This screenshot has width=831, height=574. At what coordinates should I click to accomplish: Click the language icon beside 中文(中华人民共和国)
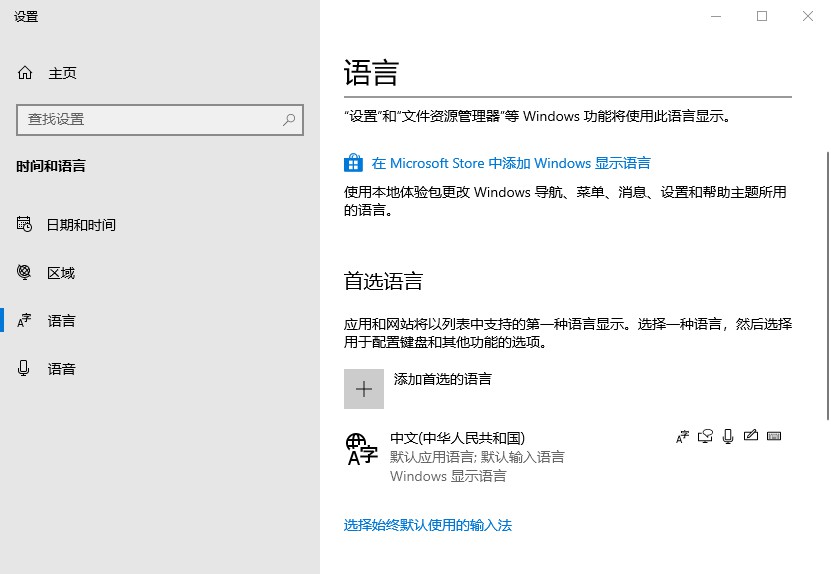361,449
